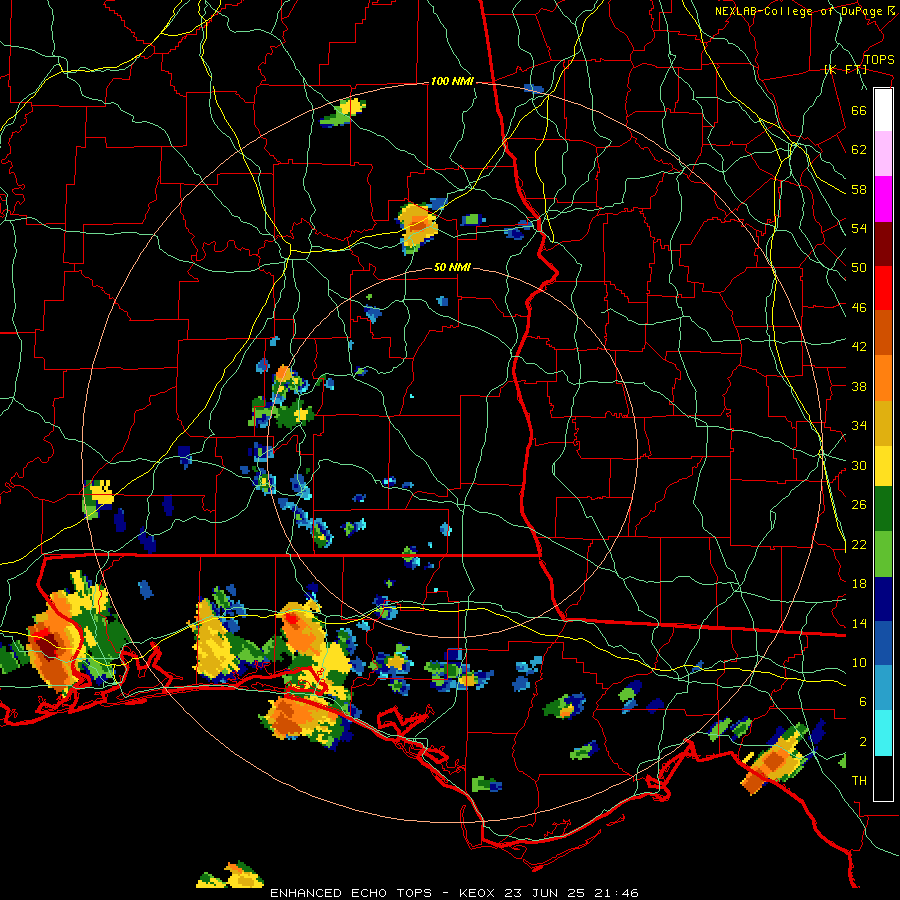The width and height of the screenshot is (900, 900).
Task: Pick the orange legend swatch below 42
Action: pos(883,377)
